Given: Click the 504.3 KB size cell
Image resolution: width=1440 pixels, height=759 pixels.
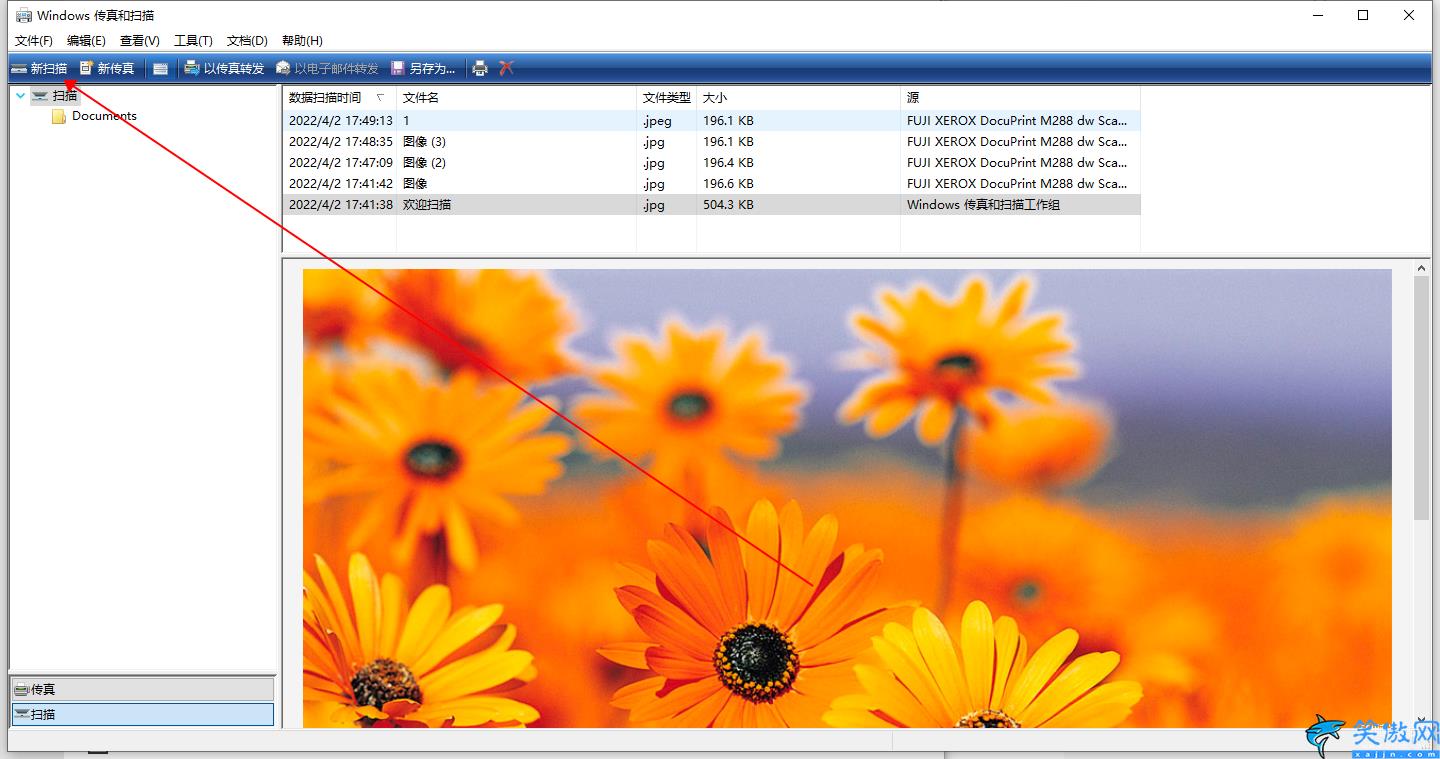Looking at the screenshot, I should click(728, 205).
